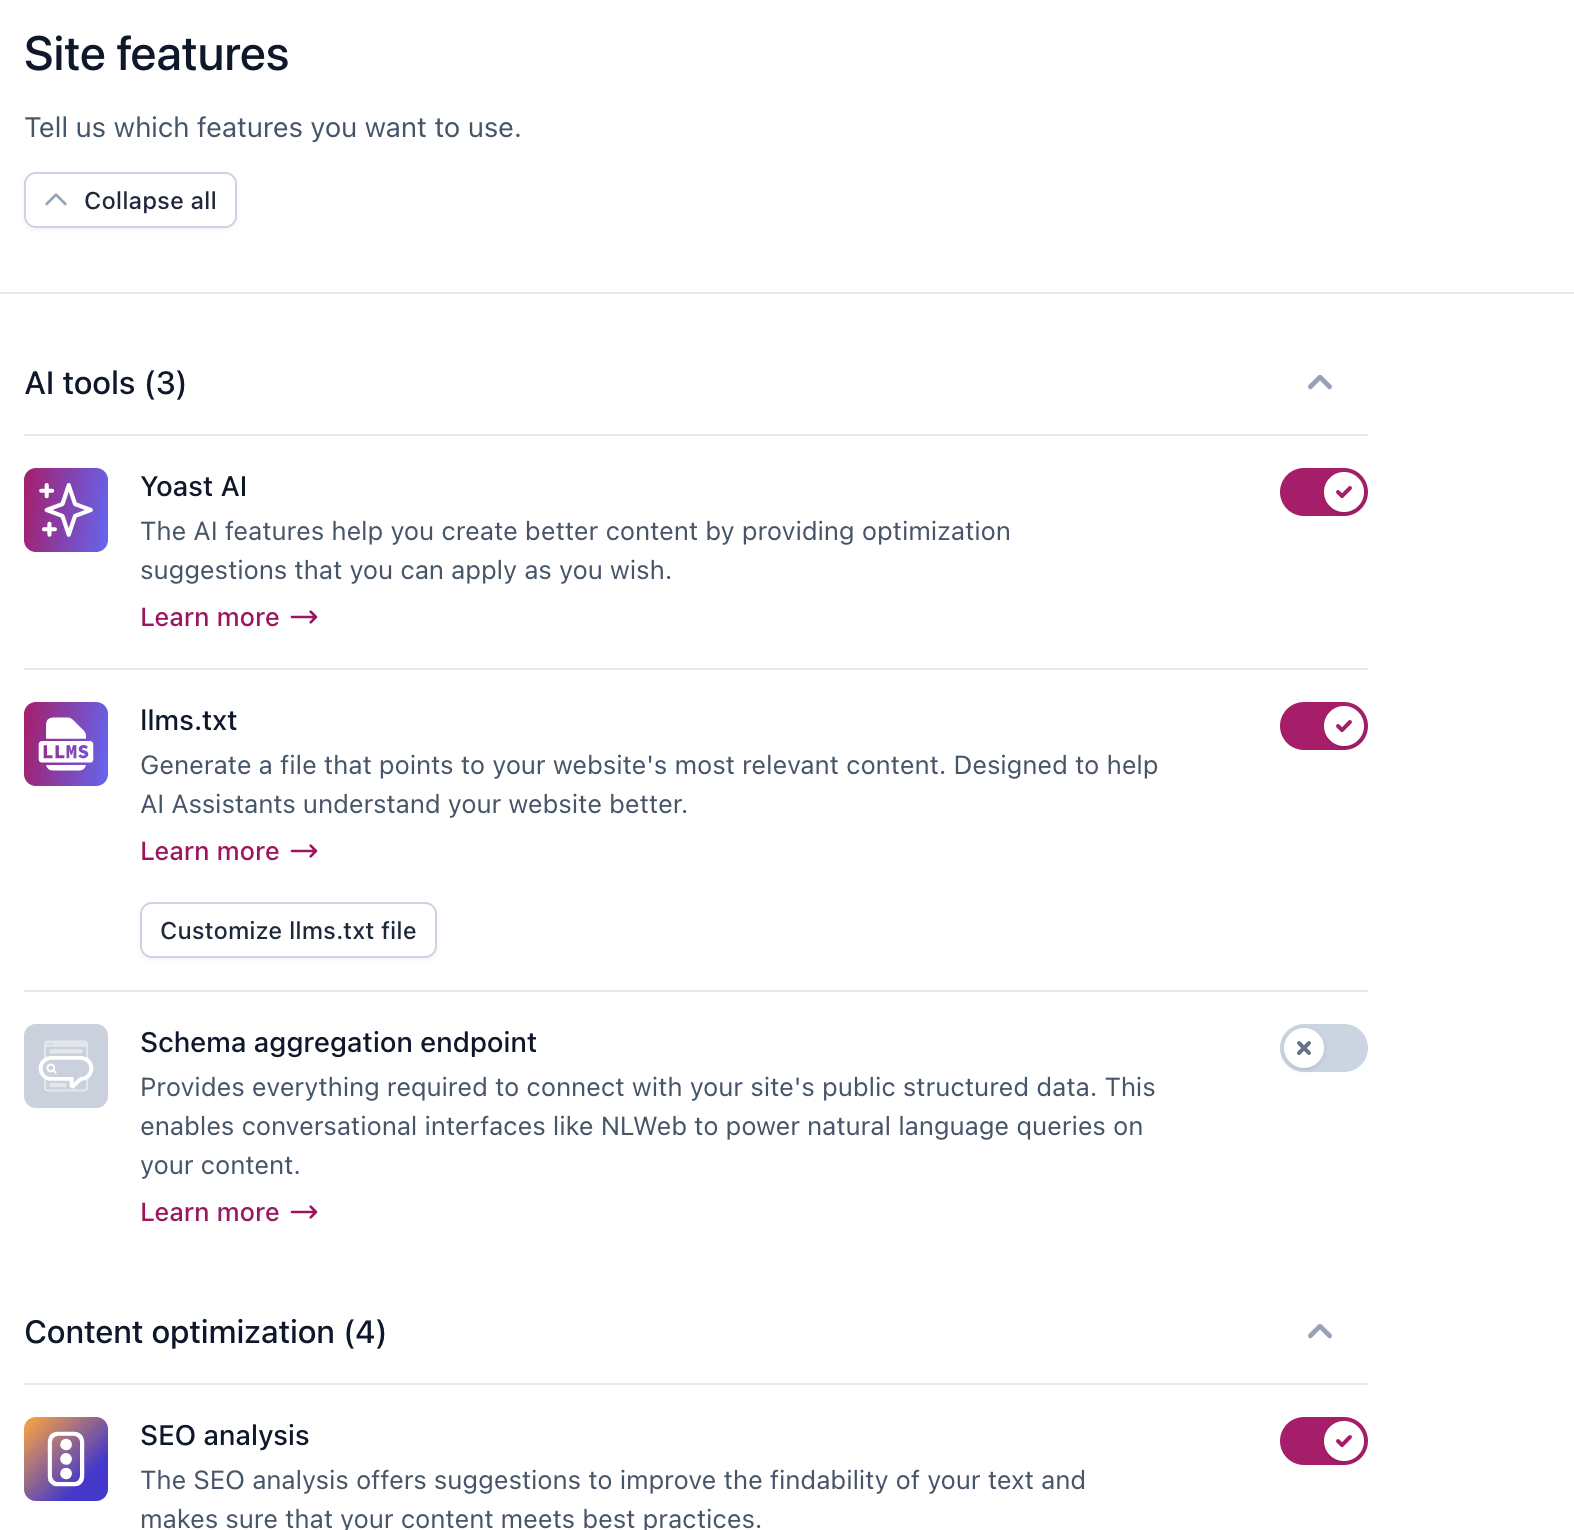Turn off the llms.txt toggle
1574x1530 pixels.
[1323, 726]
